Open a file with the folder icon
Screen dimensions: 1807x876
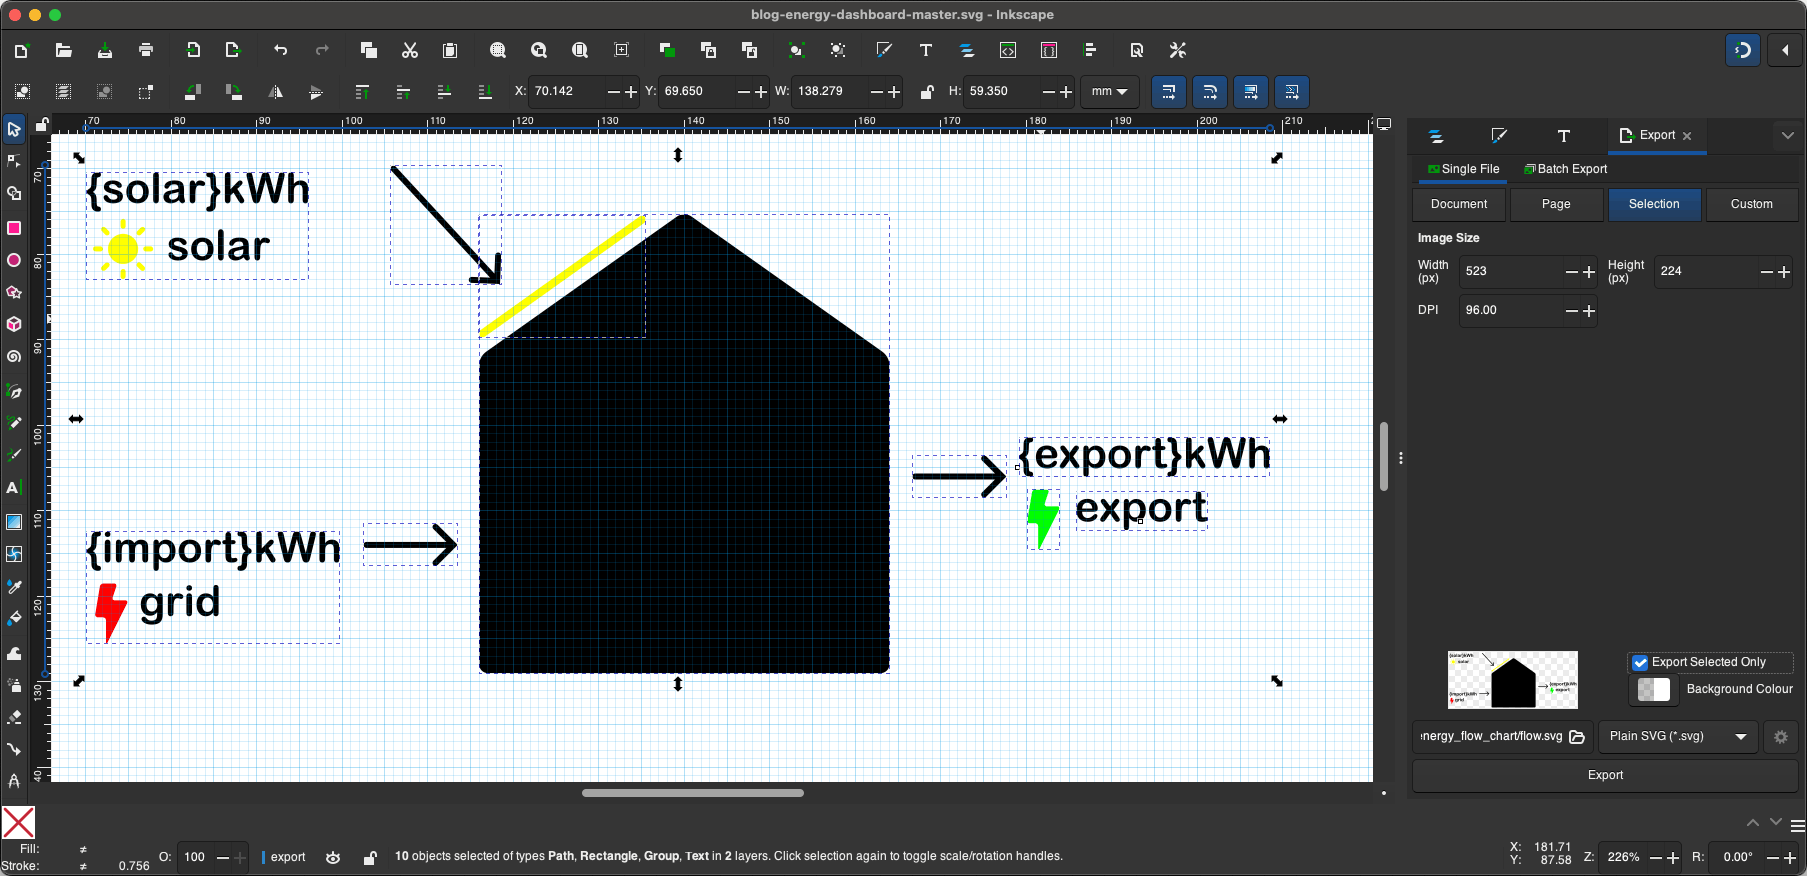[63, 50]
